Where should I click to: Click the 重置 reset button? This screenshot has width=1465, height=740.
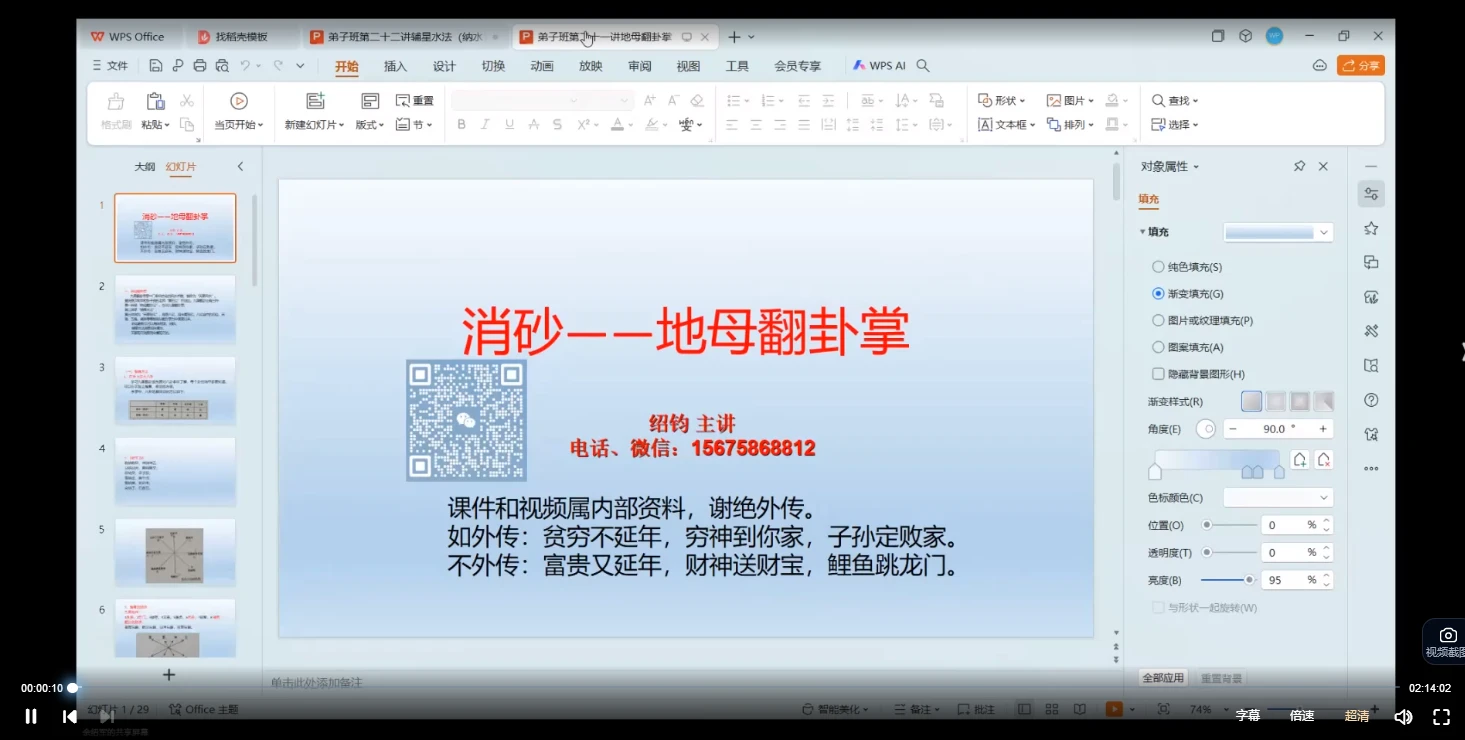pyautogui.click(x=414, y=101)
